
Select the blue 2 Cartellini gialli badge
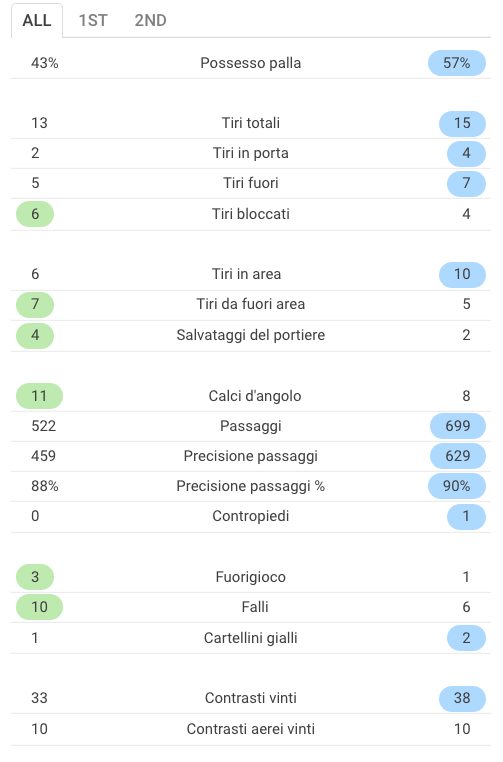pos(466,638)
